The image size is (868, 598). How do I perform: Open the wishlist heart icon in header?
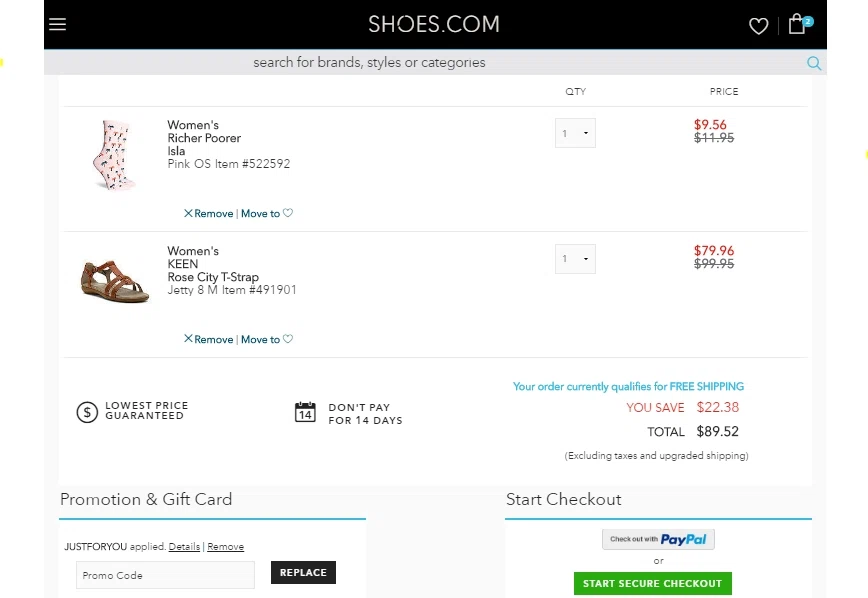pyautogui.click(x=758, y=25)
